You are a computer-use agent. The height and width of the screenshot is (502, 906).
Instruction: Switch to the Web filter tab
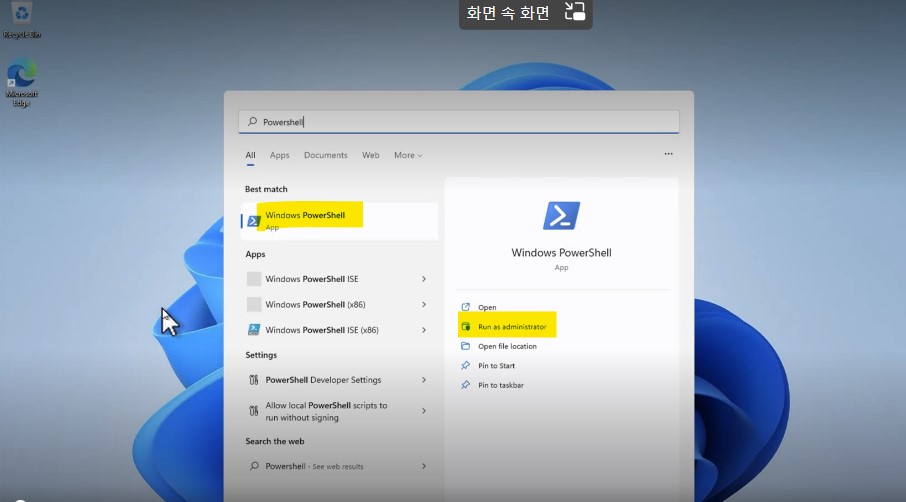pos(371,155)
